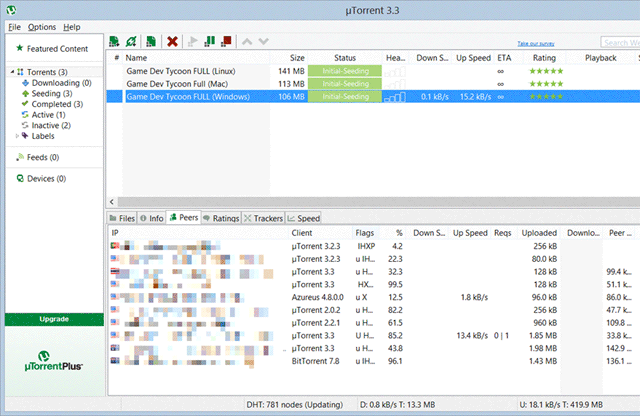This screenshot has width=640, height=416.
Task: Click the Pause torrent icon
Action: (210, 41)
